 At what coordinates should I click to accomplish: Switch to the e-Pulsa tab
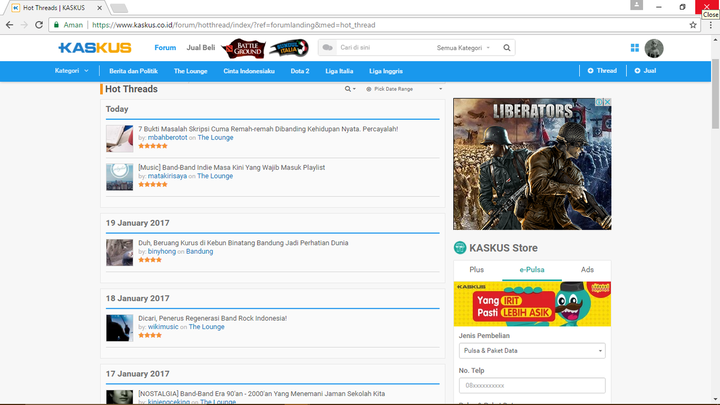coord(532,270)
